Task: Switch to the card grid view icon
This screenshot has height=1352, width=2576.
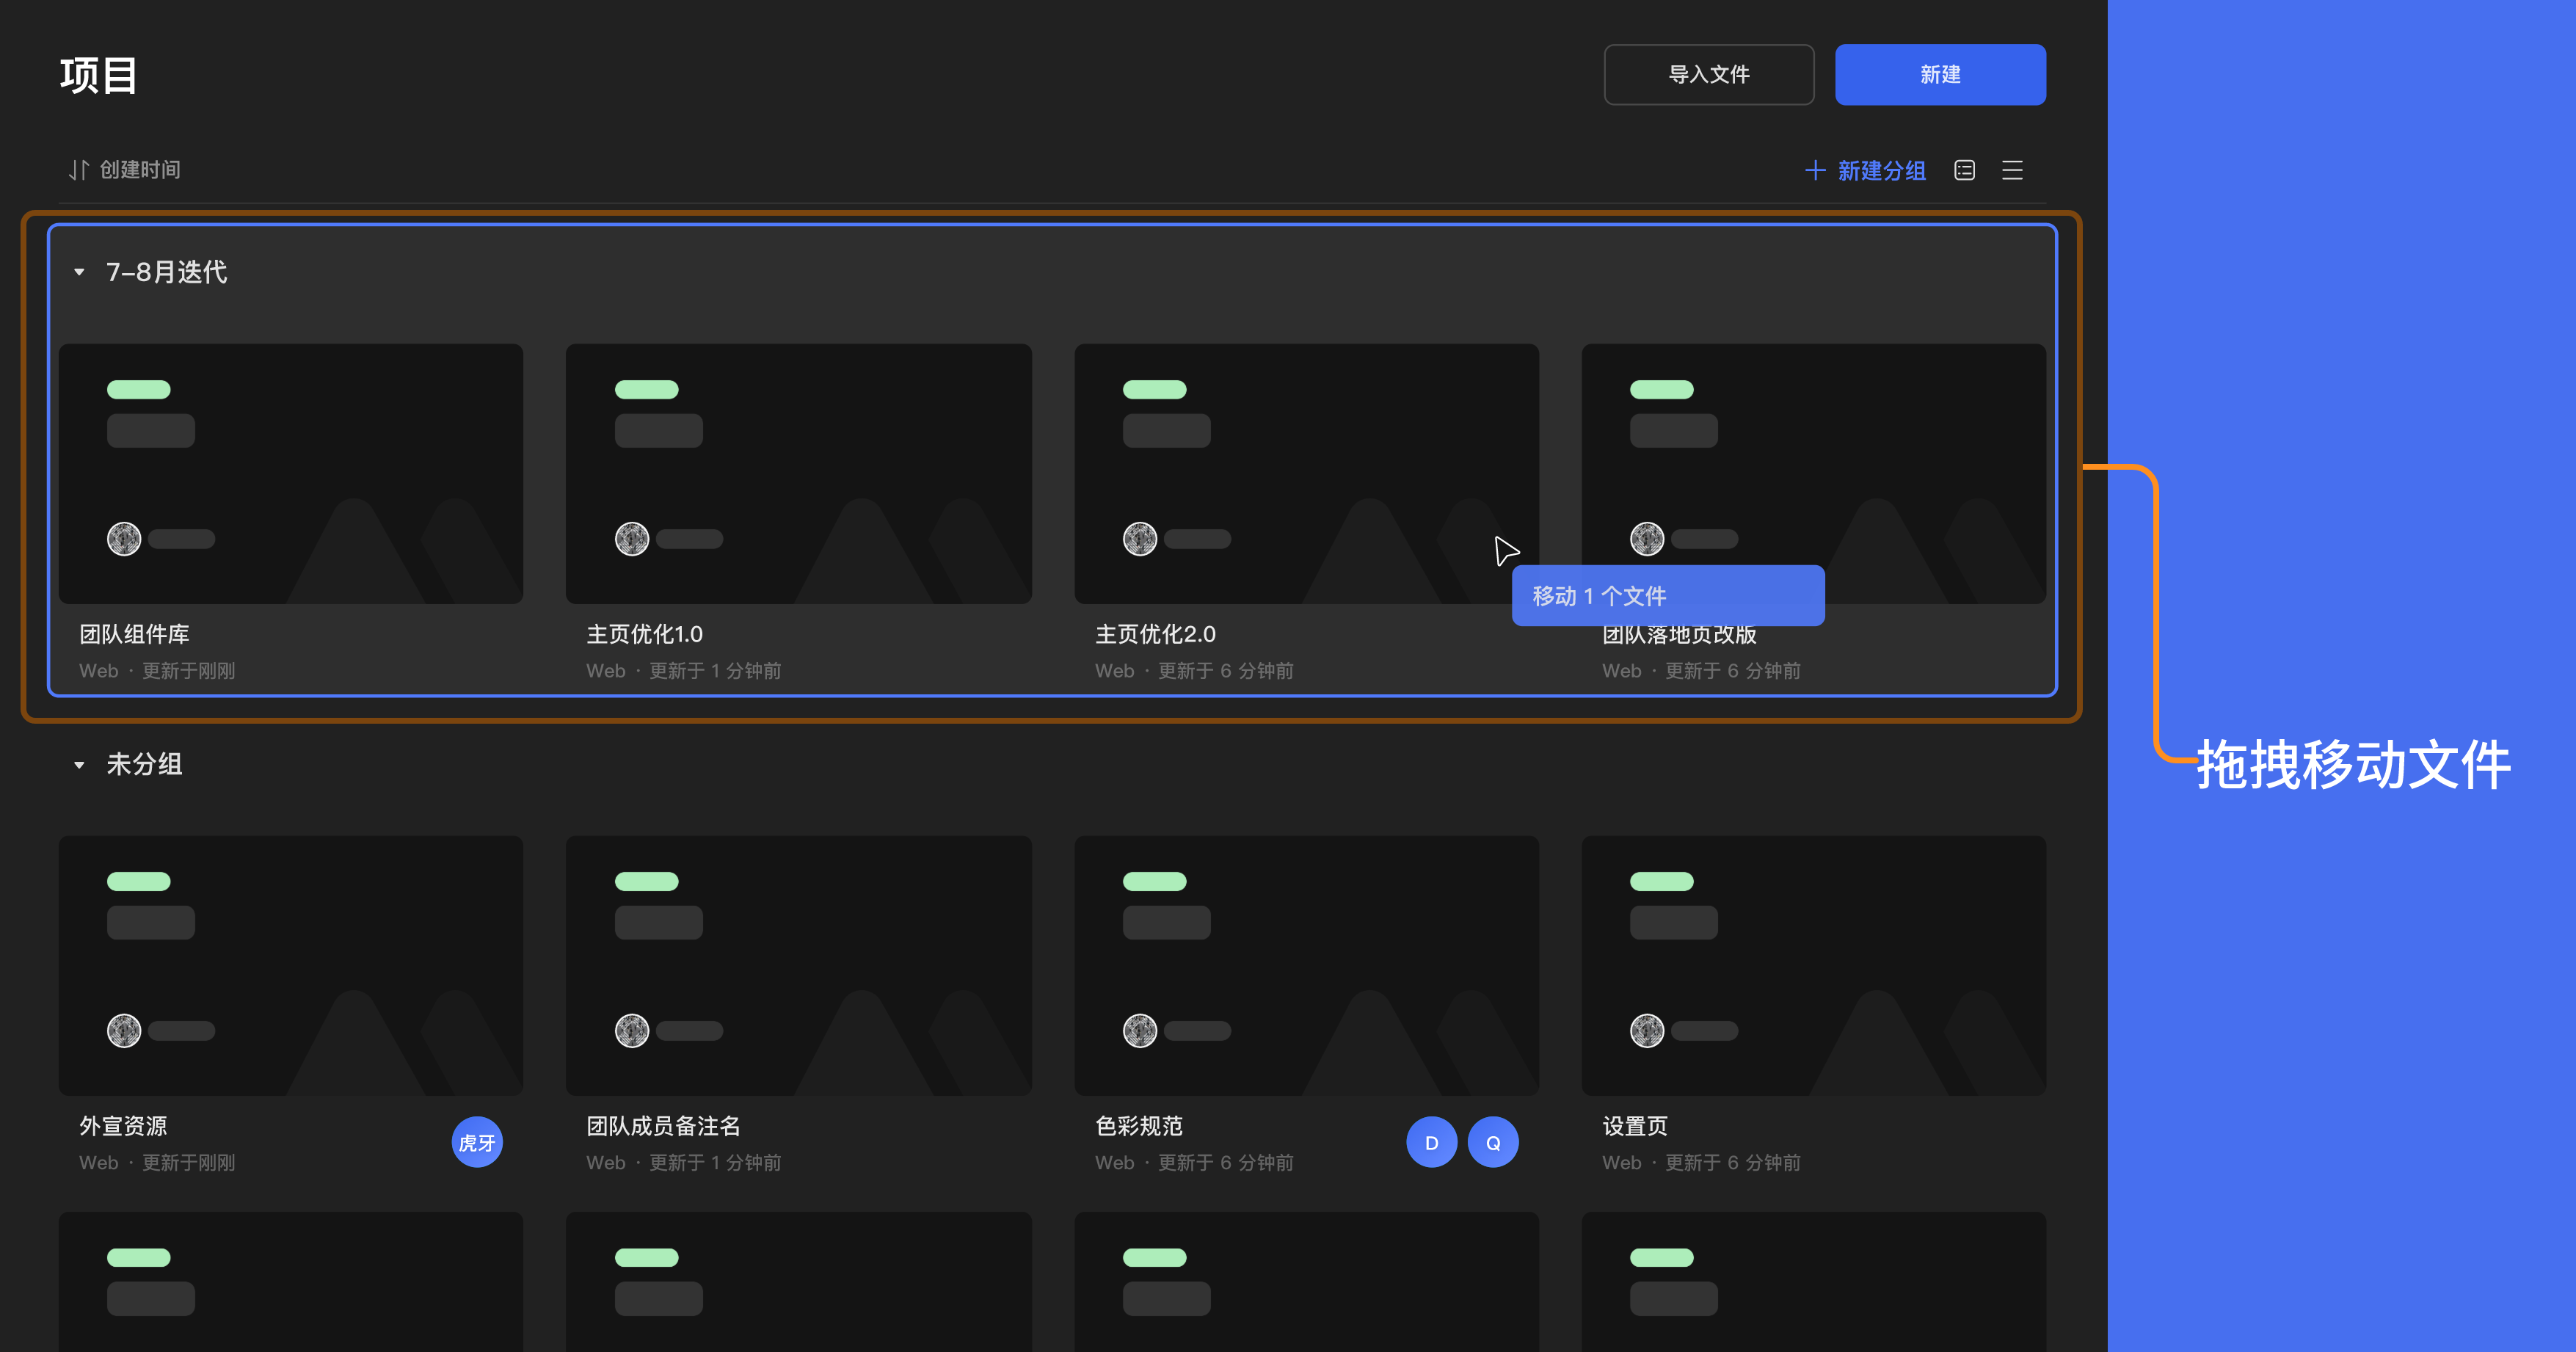Action: coord(1964,170)
